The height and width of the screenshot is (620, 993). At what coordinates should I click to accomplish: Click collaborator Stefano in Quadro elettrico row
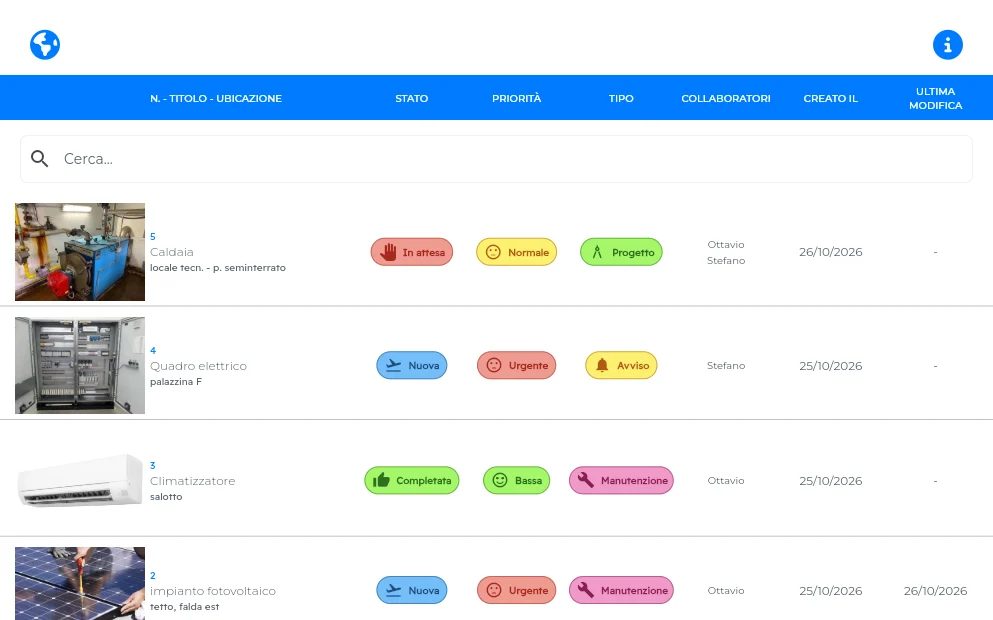726,365
